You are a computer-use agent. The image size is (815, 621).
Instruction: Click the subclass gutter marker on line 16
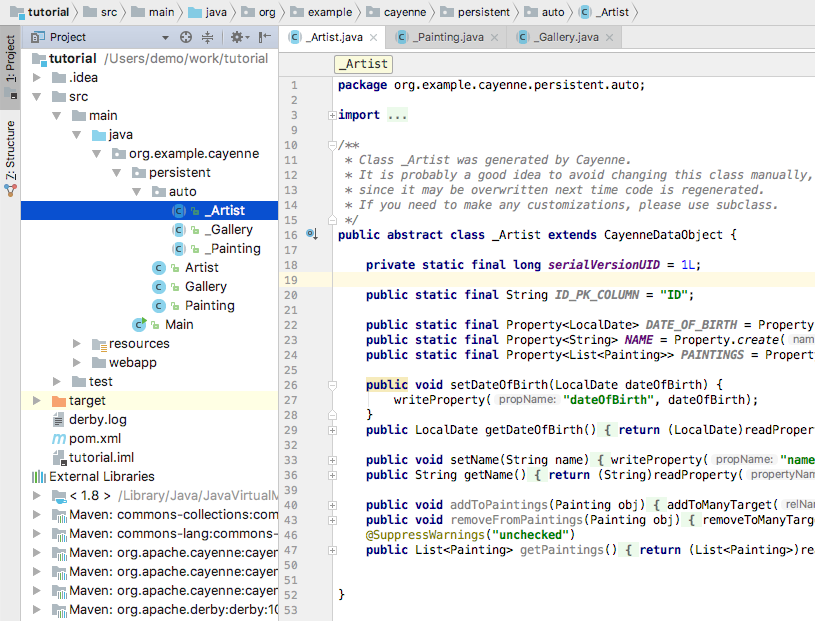(x=311, y=235)
